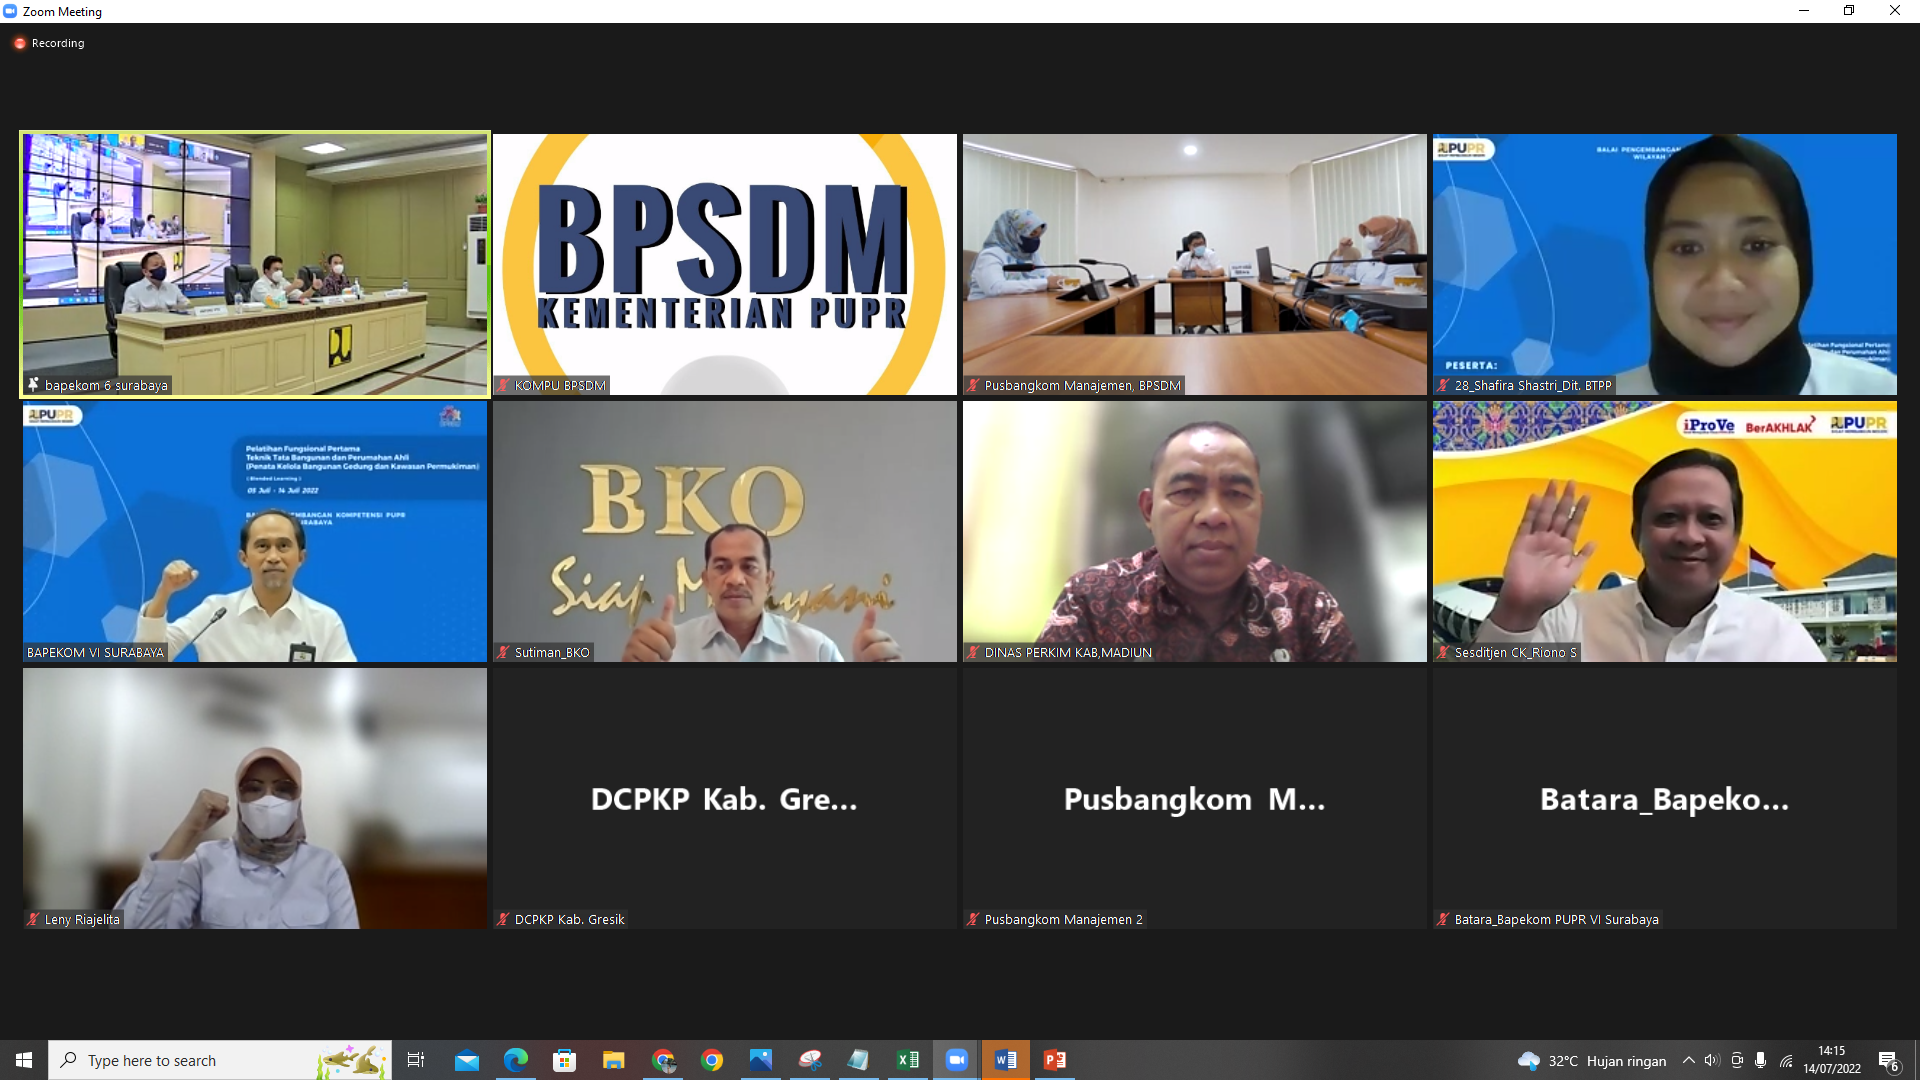The width and height of the screenshot is (1920, 1080).
Task: Select the Pusbangkom M... participant tile
Action: tap(1195, 798)
